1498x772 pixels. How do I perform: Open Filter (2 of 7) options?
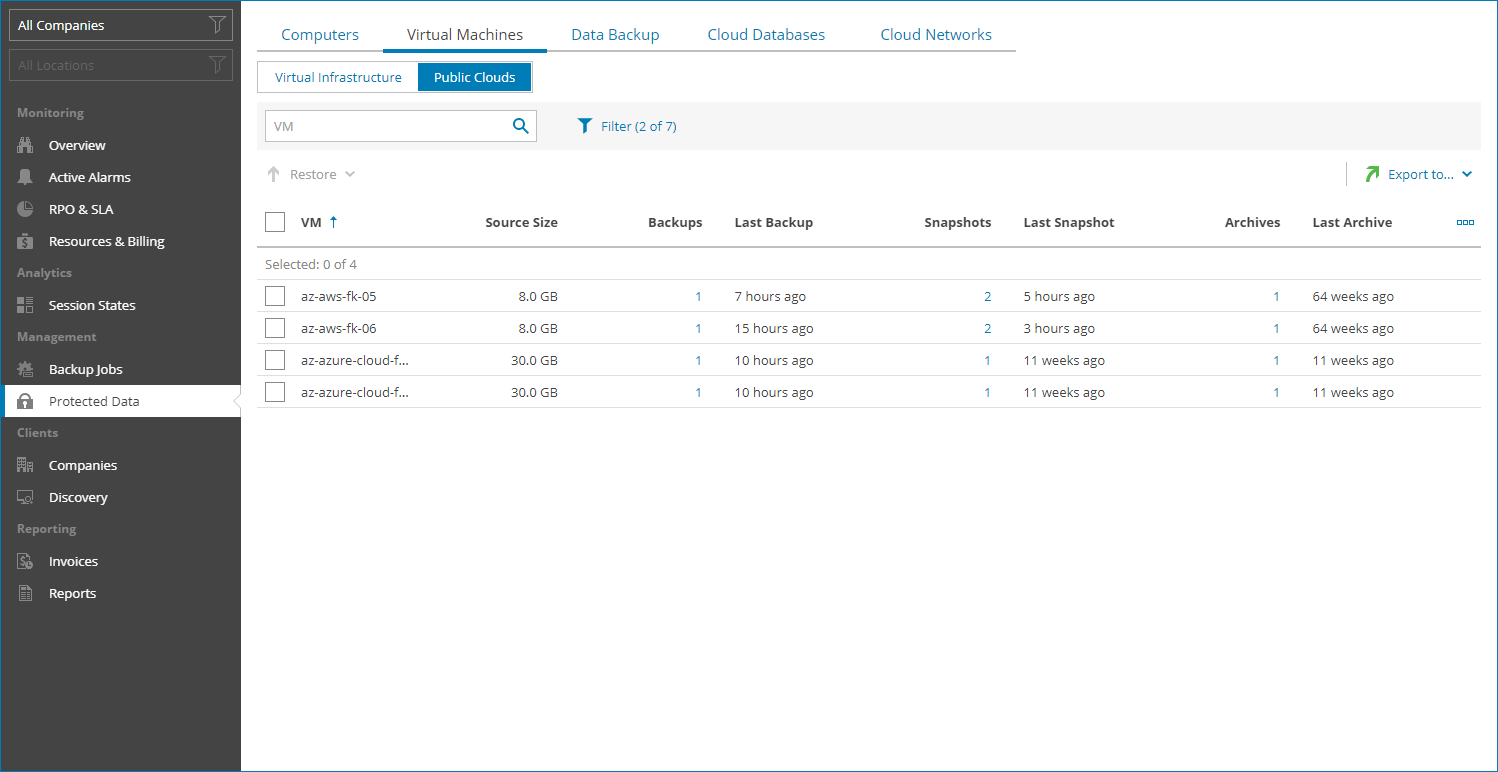627,126
